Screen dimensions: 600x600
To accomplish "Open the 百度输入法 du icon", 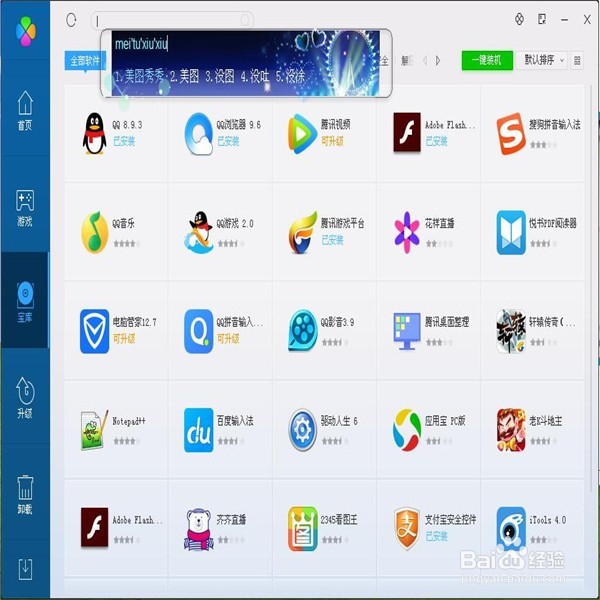I will 198,430.
